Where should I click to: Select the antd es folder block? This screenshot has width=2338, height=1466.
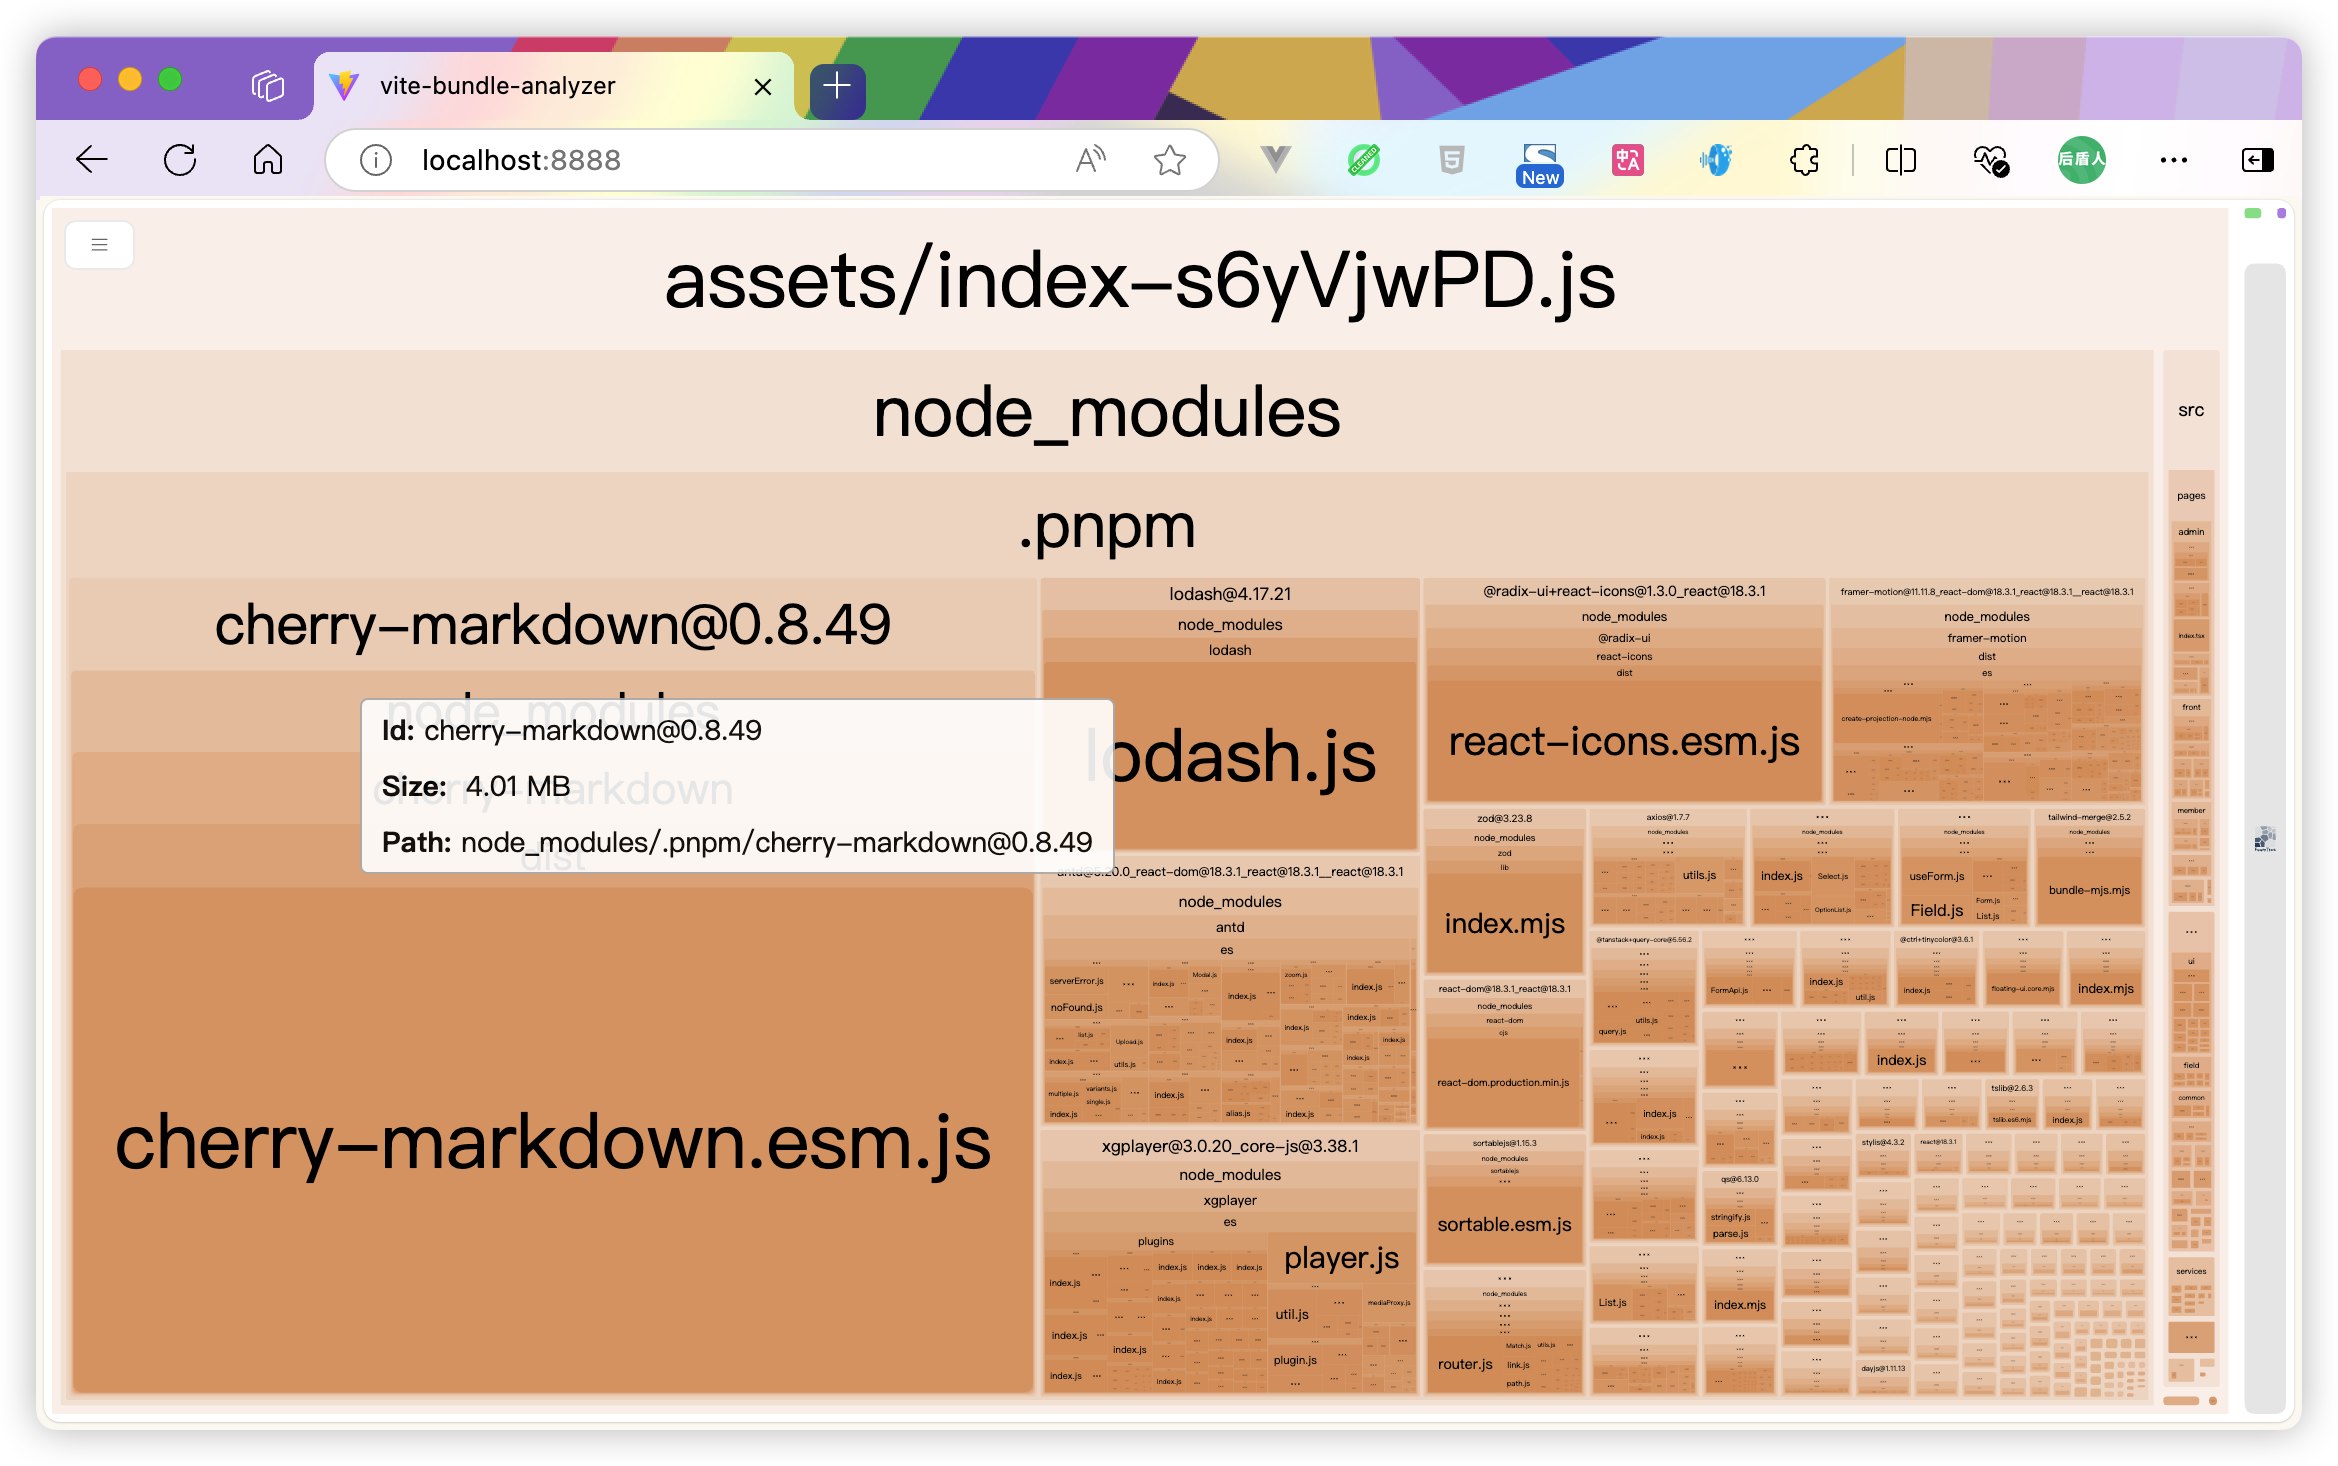(x=1228, y=950)
